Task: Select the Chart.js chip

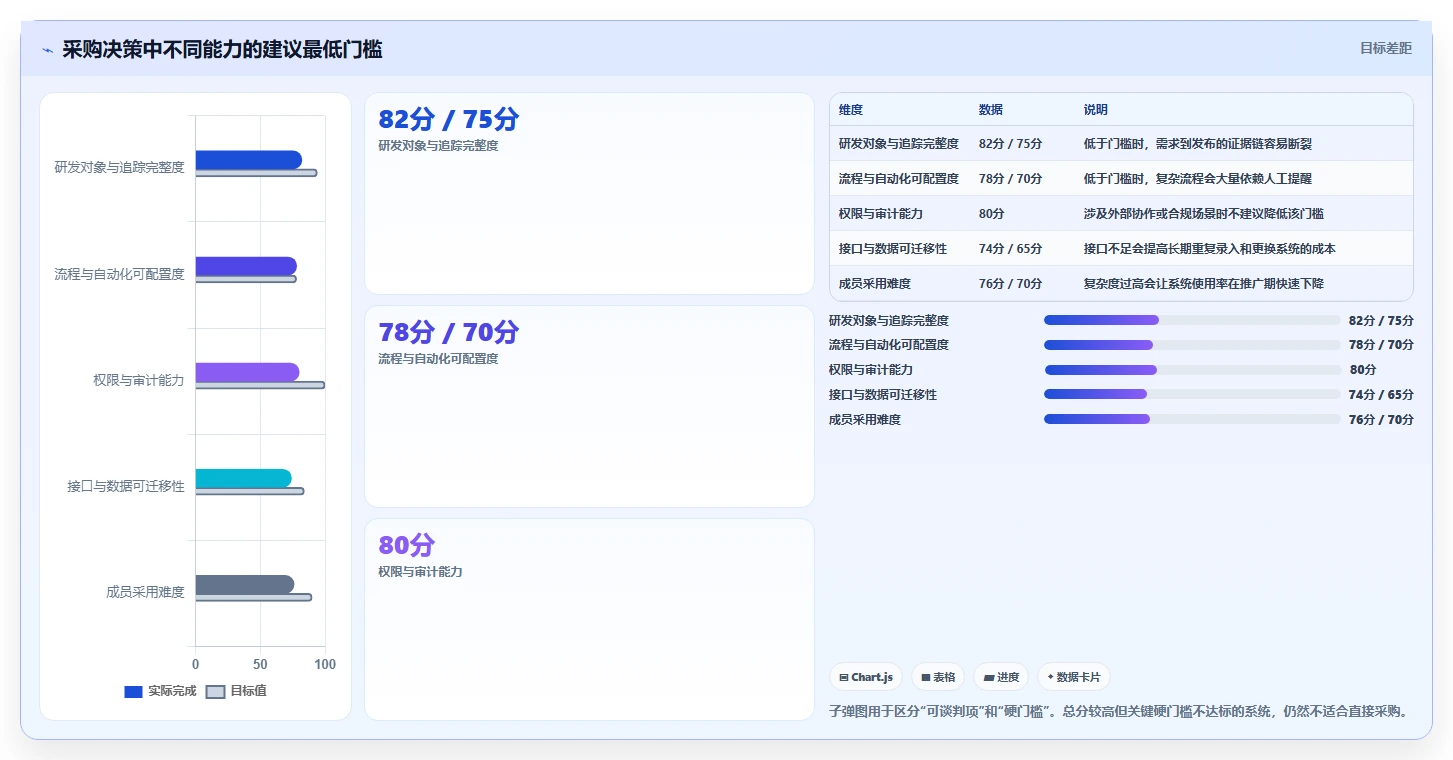Action: tap(866, 677)
